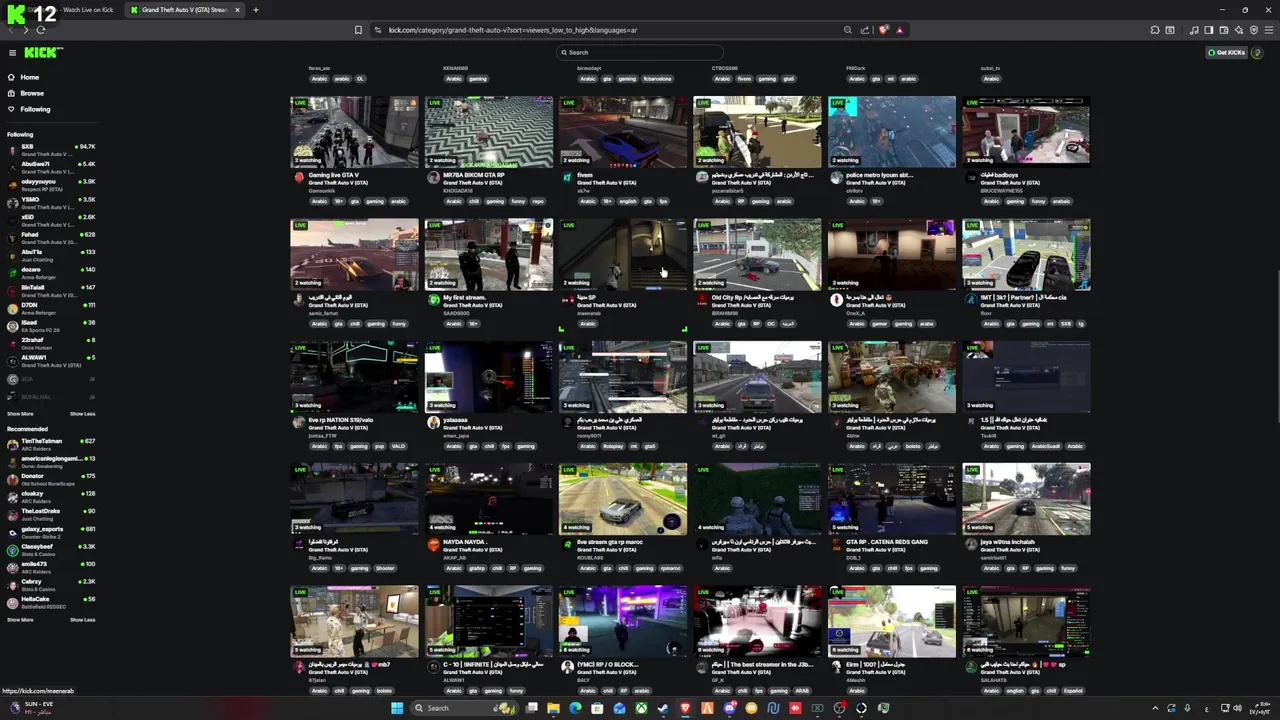1280x720 pixels.
Task: Open recommended channel Classybeef
Action: tap(50, 549)
